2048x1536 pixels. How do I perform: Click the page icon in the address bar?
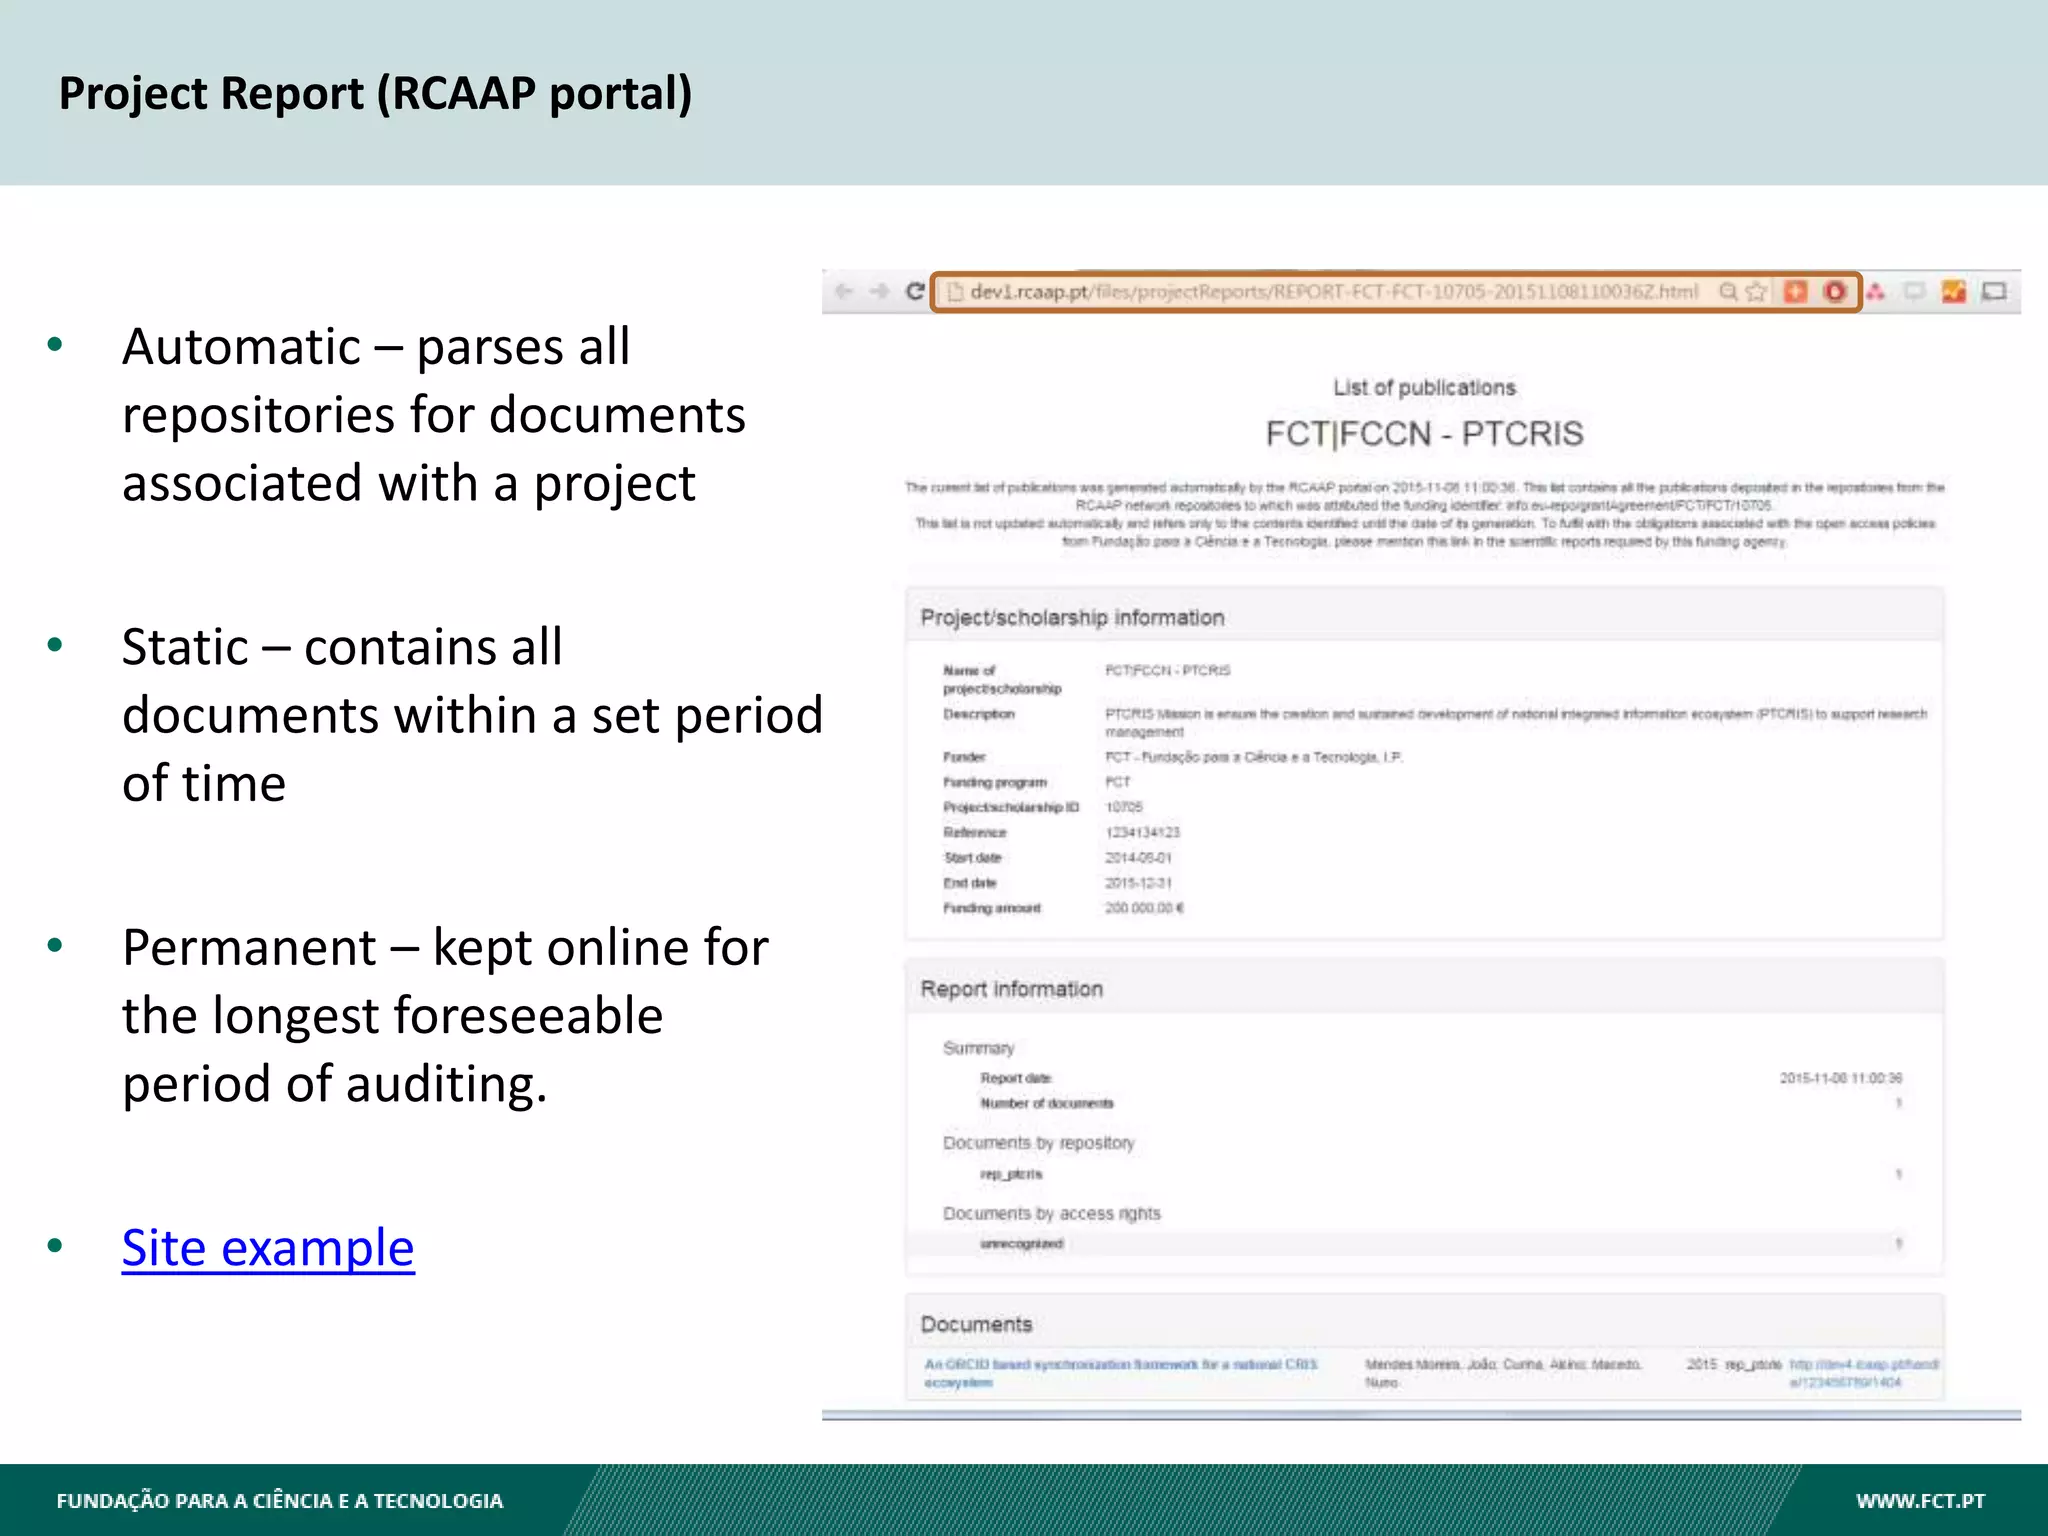coord(954,292)
